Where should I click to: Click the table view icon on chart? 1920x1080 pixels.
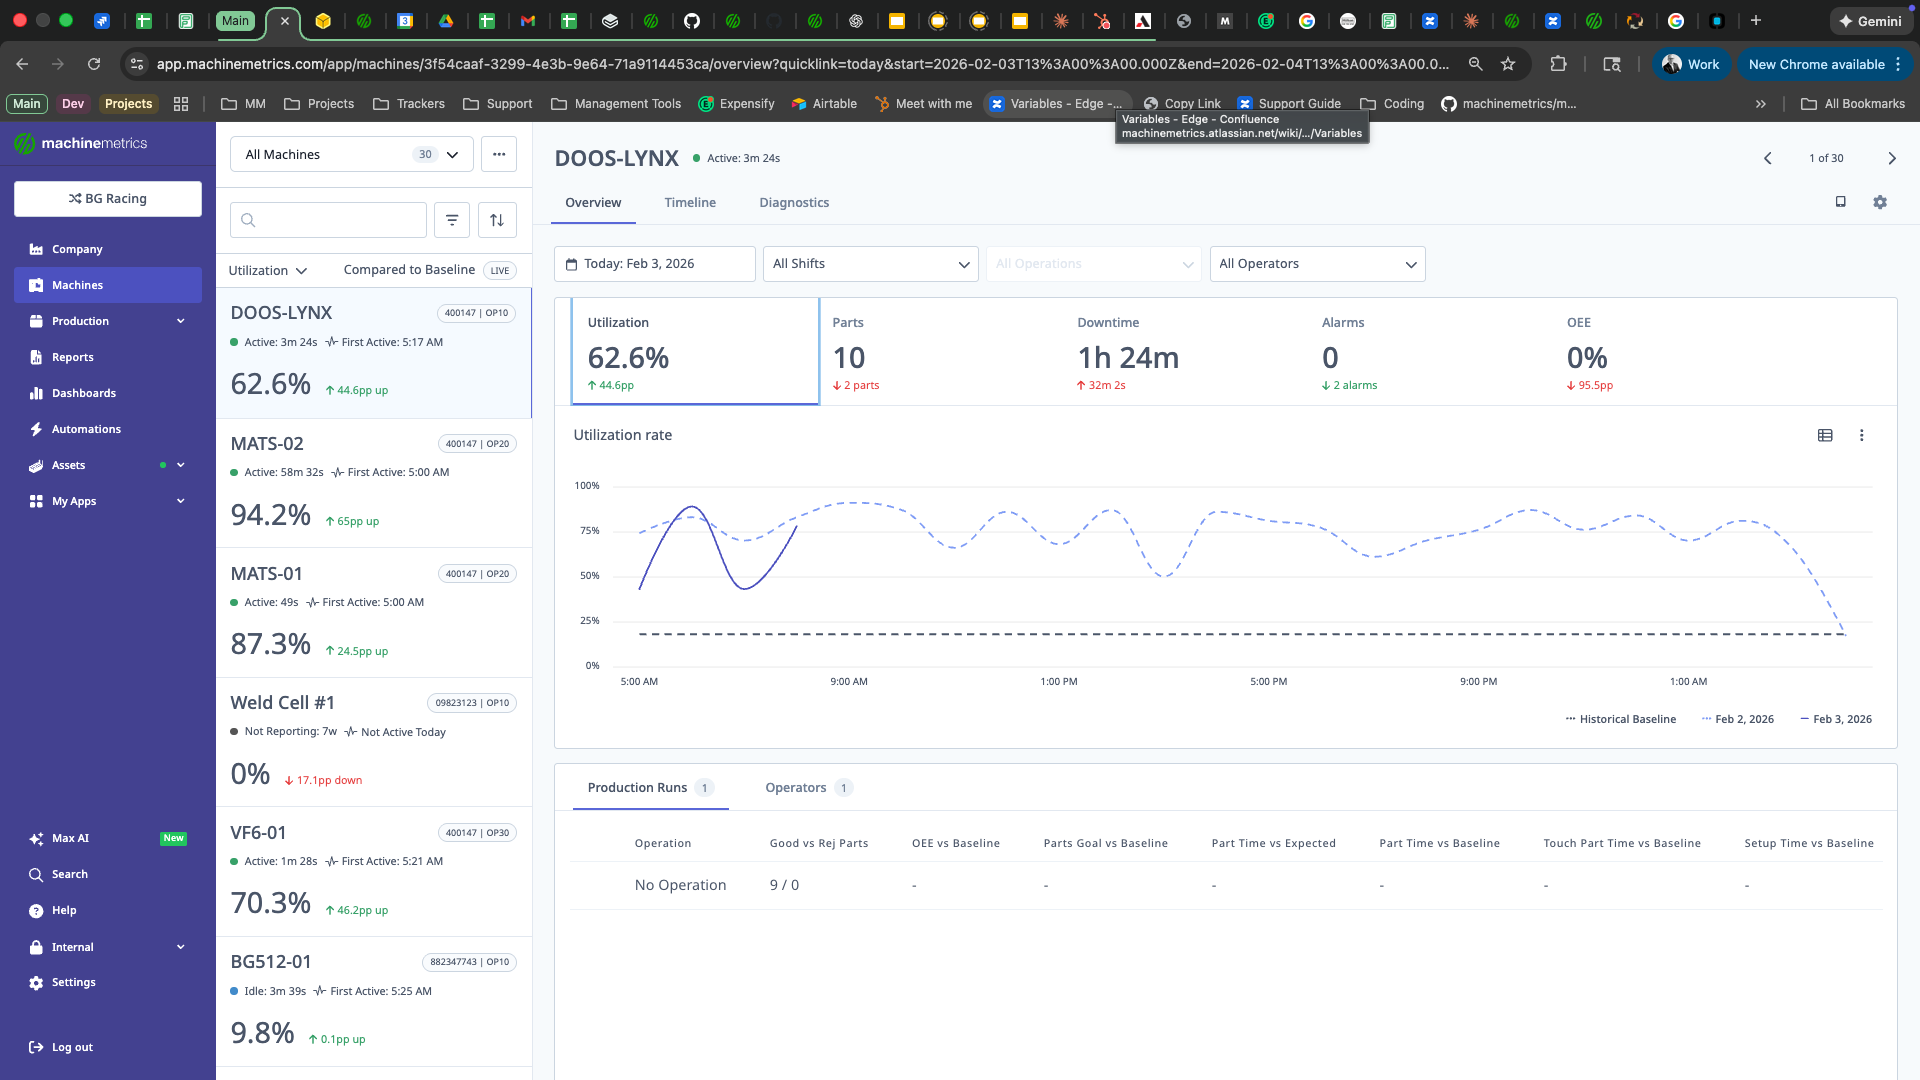1825,435
